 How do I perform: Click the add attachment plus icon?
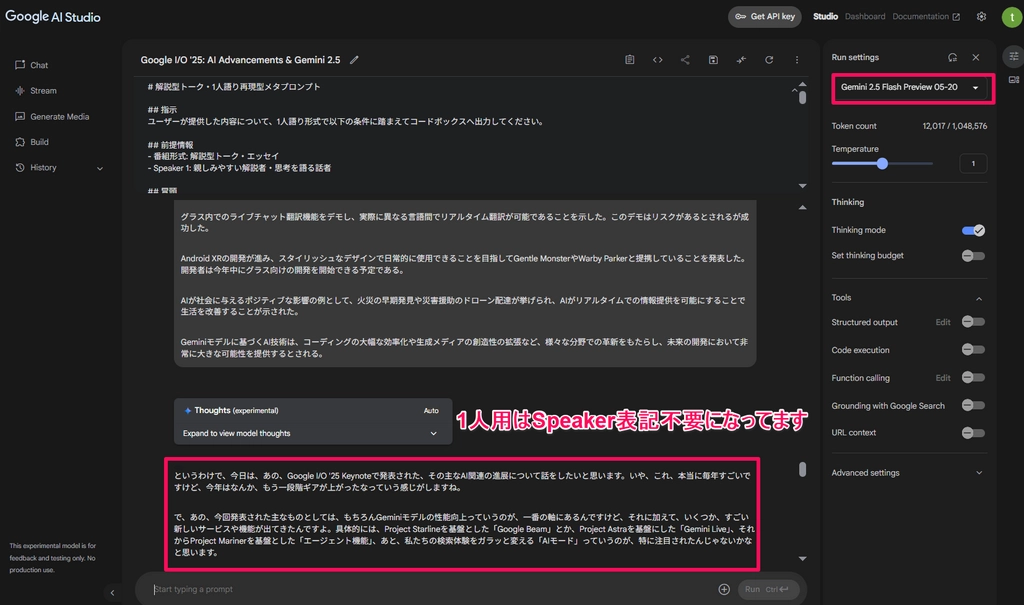[x=724, y=589]
